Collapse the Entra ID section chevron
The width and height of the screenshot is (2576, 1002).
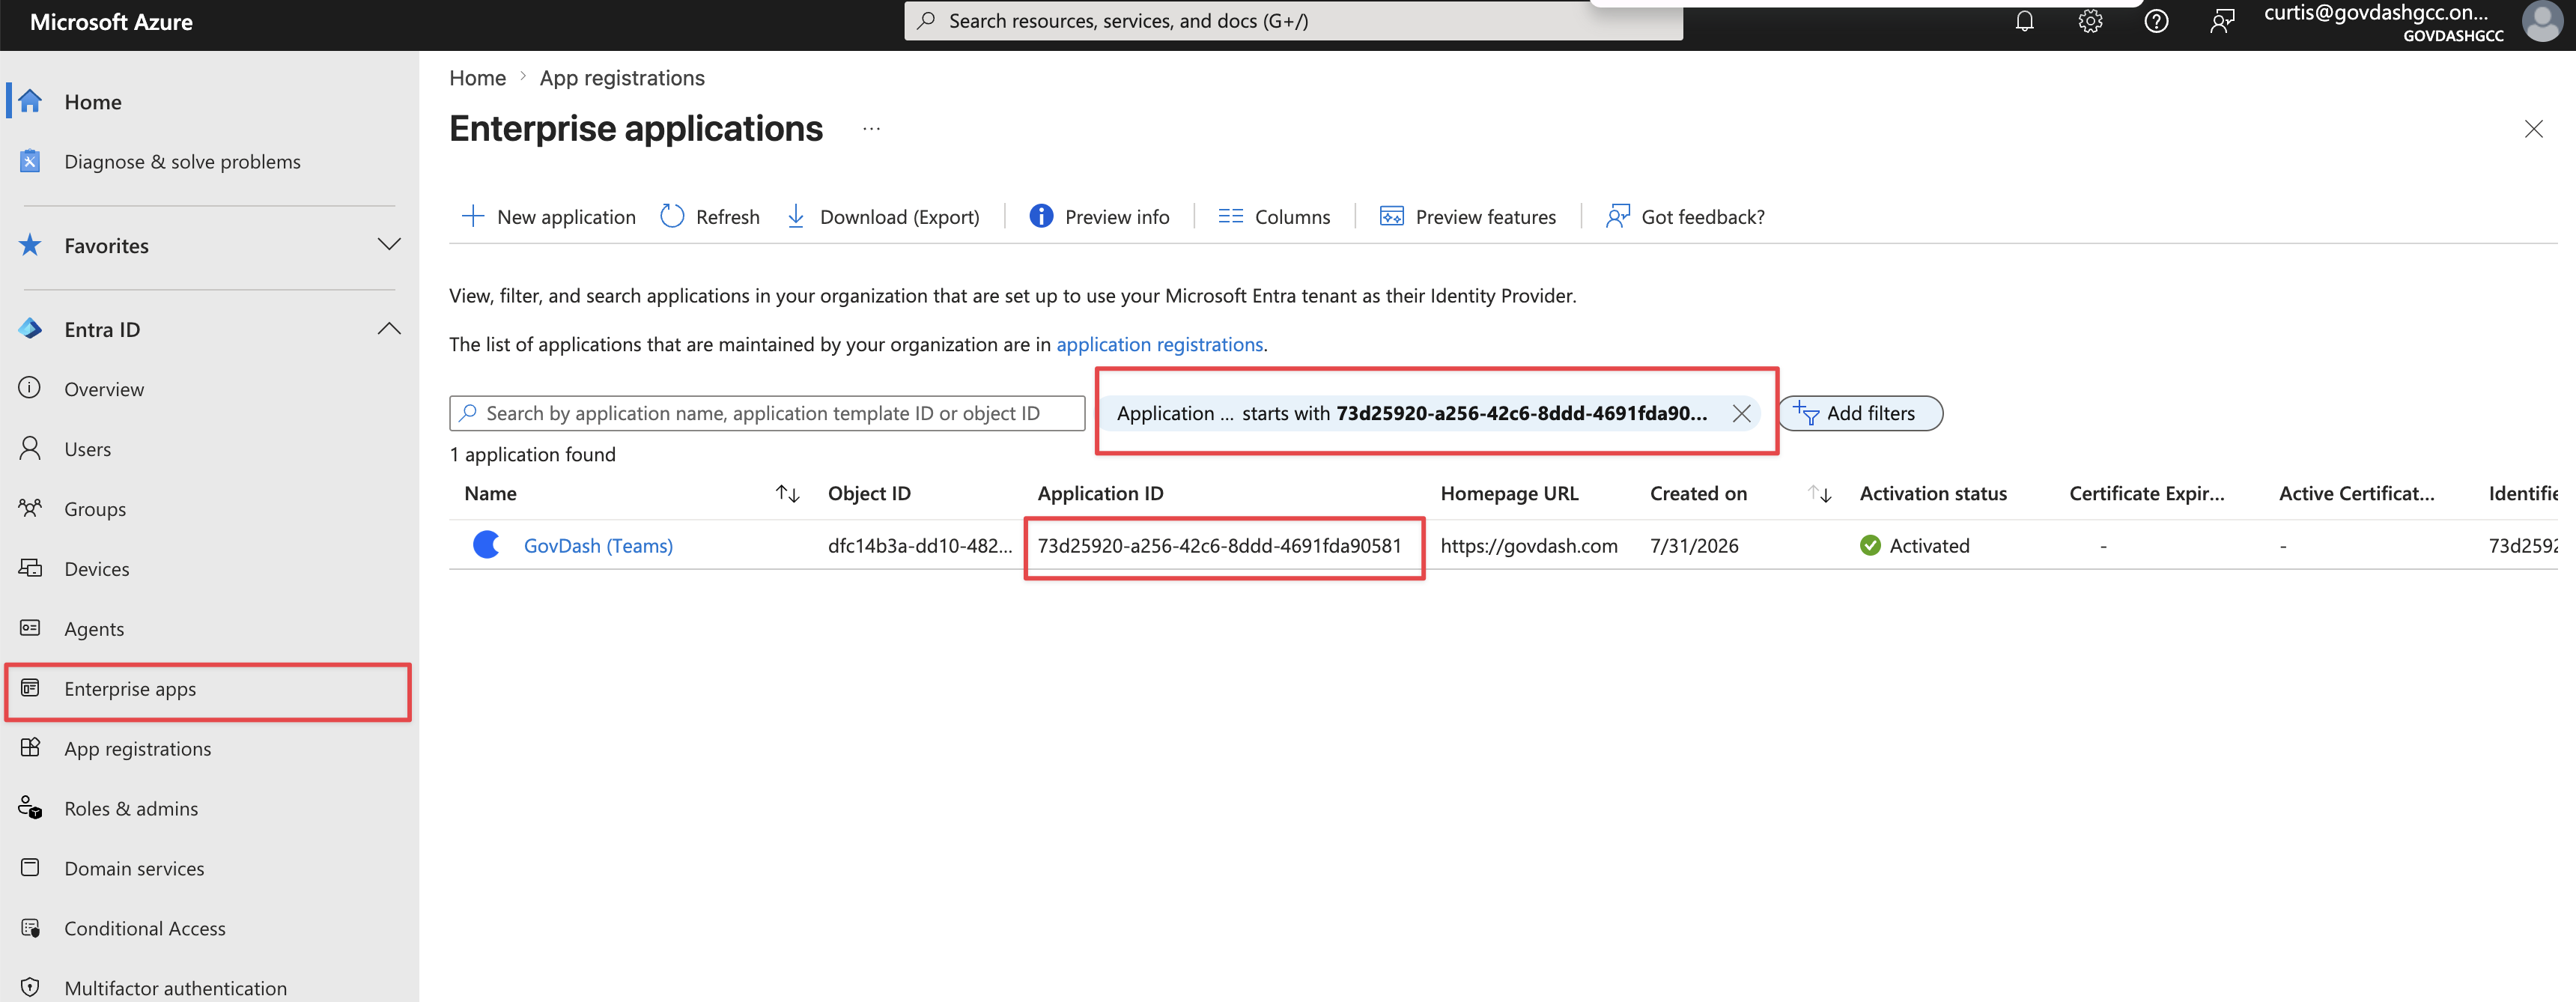[x=389, y=329]
